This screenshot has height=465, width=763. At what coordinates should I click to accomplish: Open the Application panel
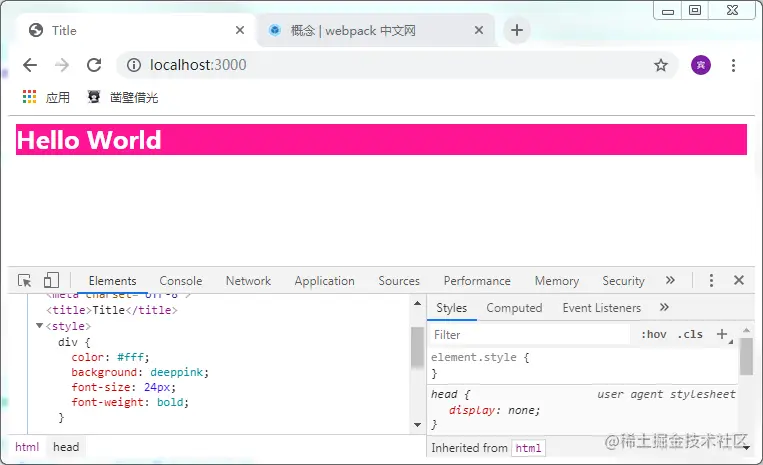325,281
